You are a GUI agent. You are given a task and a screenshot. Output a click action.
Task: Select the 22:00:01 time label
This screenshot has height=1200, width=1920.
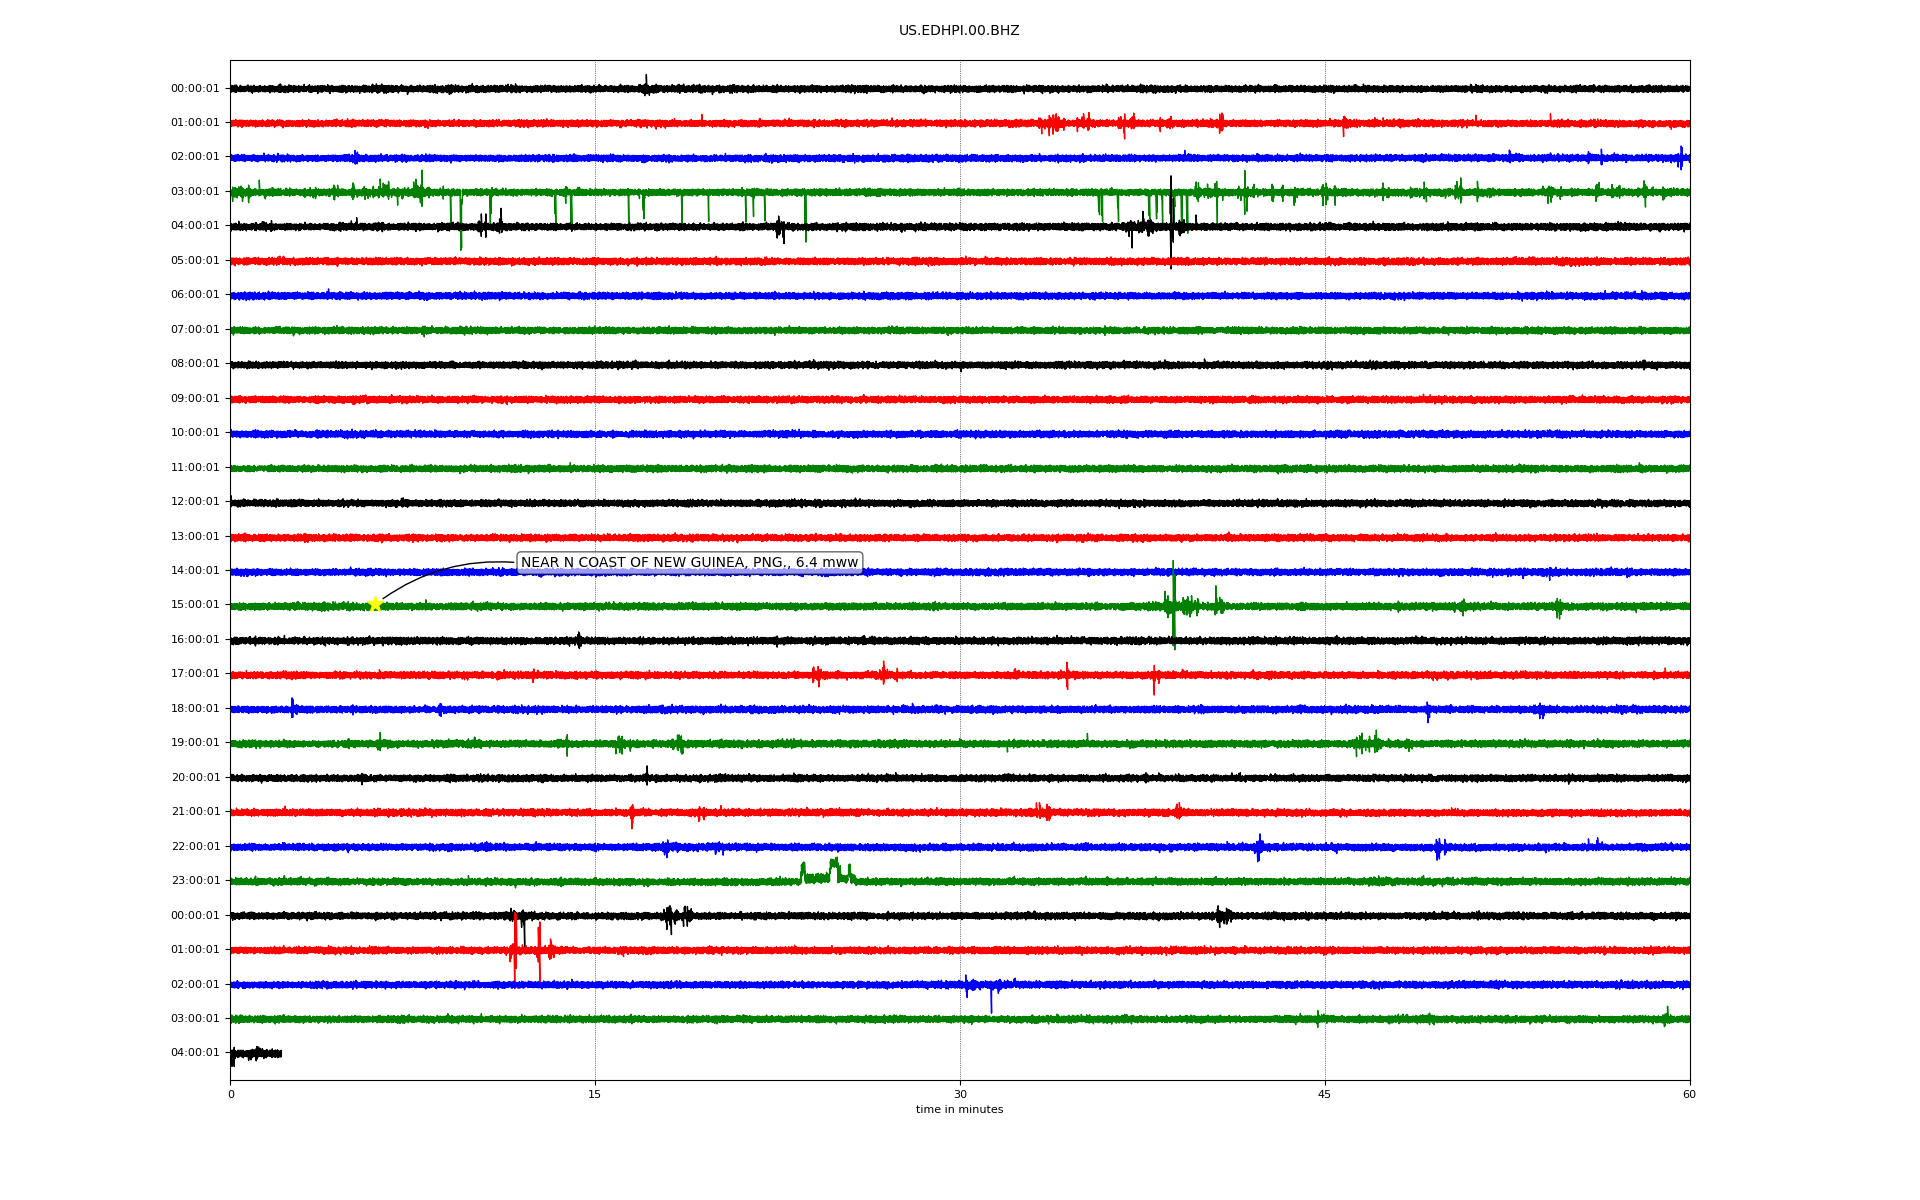195,847
